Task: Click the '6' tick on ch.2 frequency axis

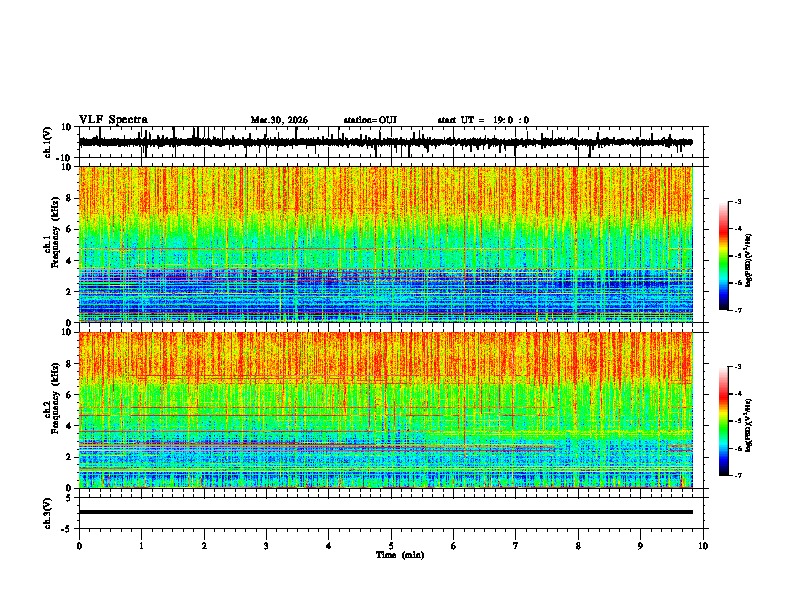Action: pos(69,394)
